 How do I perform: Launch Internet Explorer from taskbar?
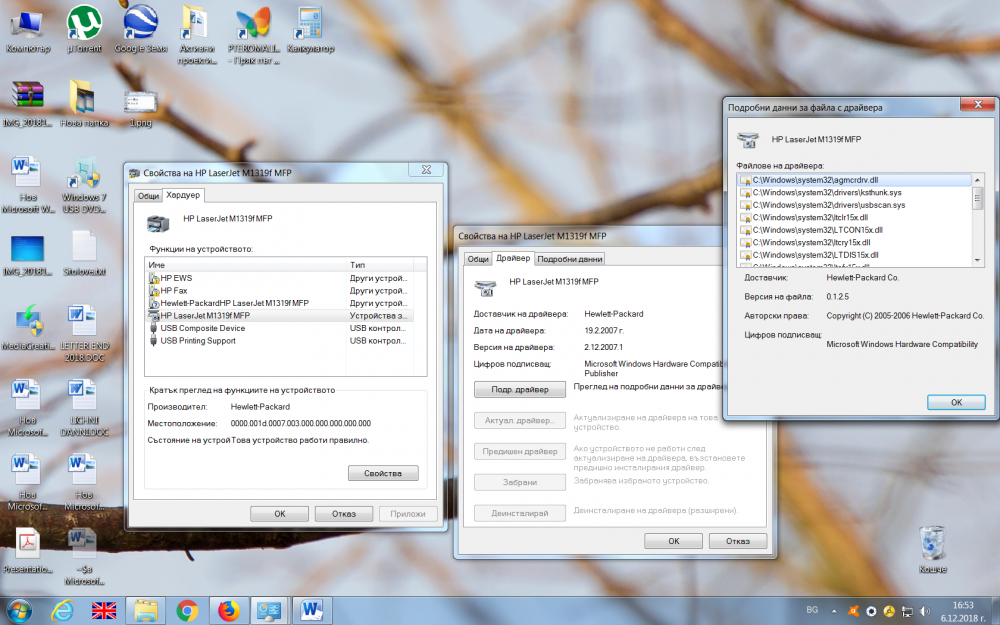click(62, 611)
